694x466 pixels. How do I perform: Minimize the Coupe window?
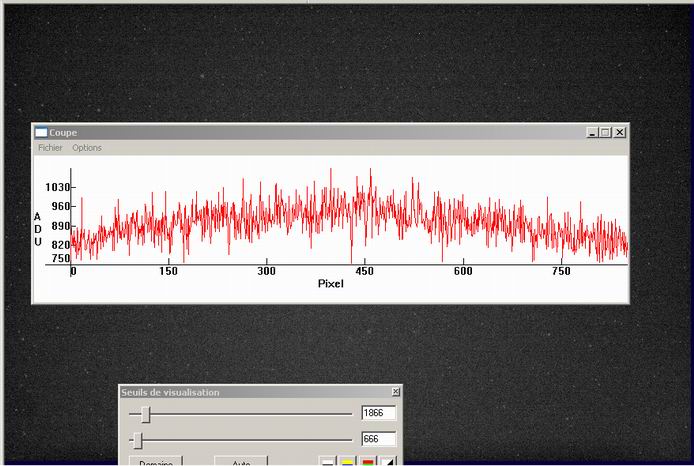tap(592, 132)
